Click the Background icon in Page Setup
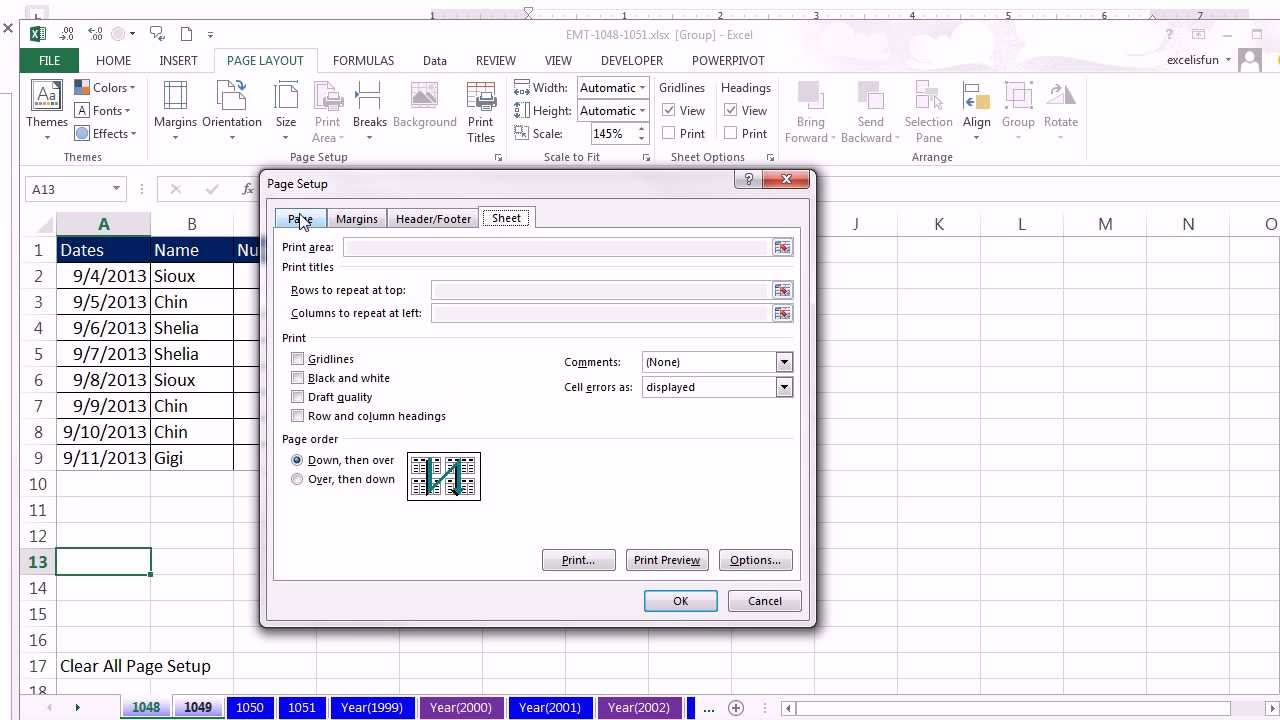 point(424,105)
